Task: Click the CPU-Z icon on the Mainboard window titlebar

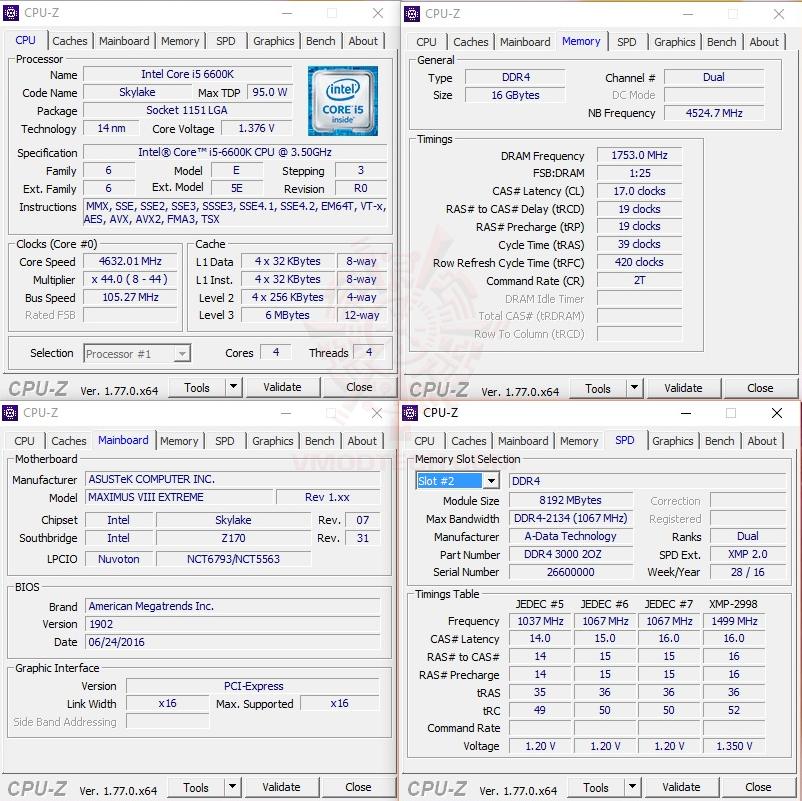Action: [11, 413]
